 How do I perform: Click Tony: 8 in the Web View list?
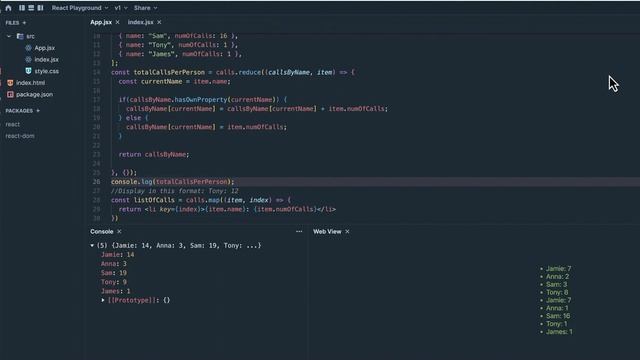[x=557, y=292]
